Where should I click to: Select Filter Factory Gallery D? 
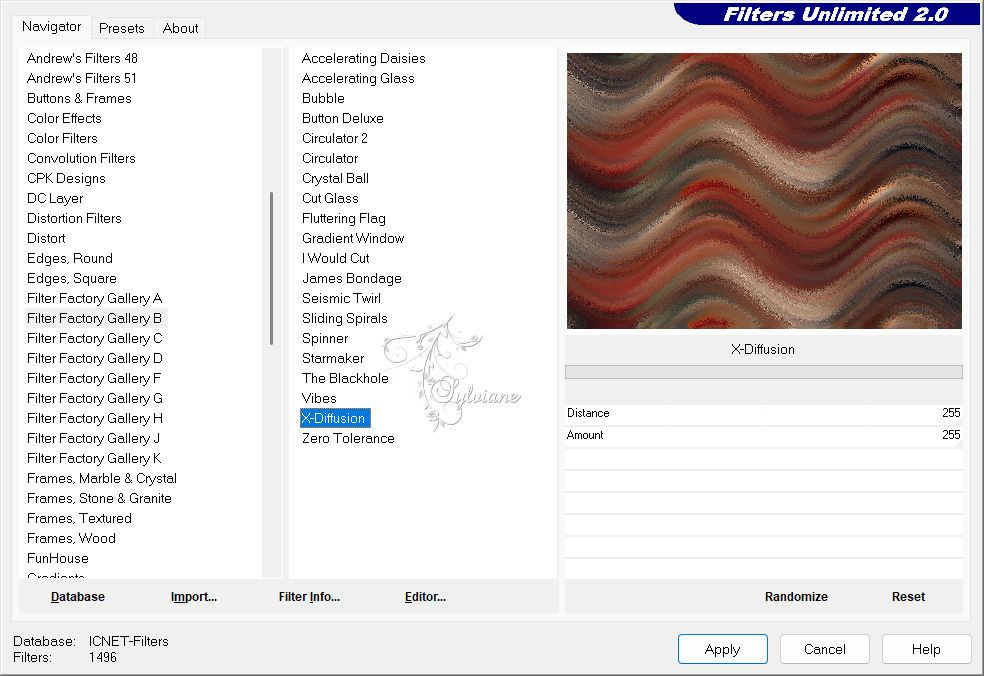coord(94,359)
